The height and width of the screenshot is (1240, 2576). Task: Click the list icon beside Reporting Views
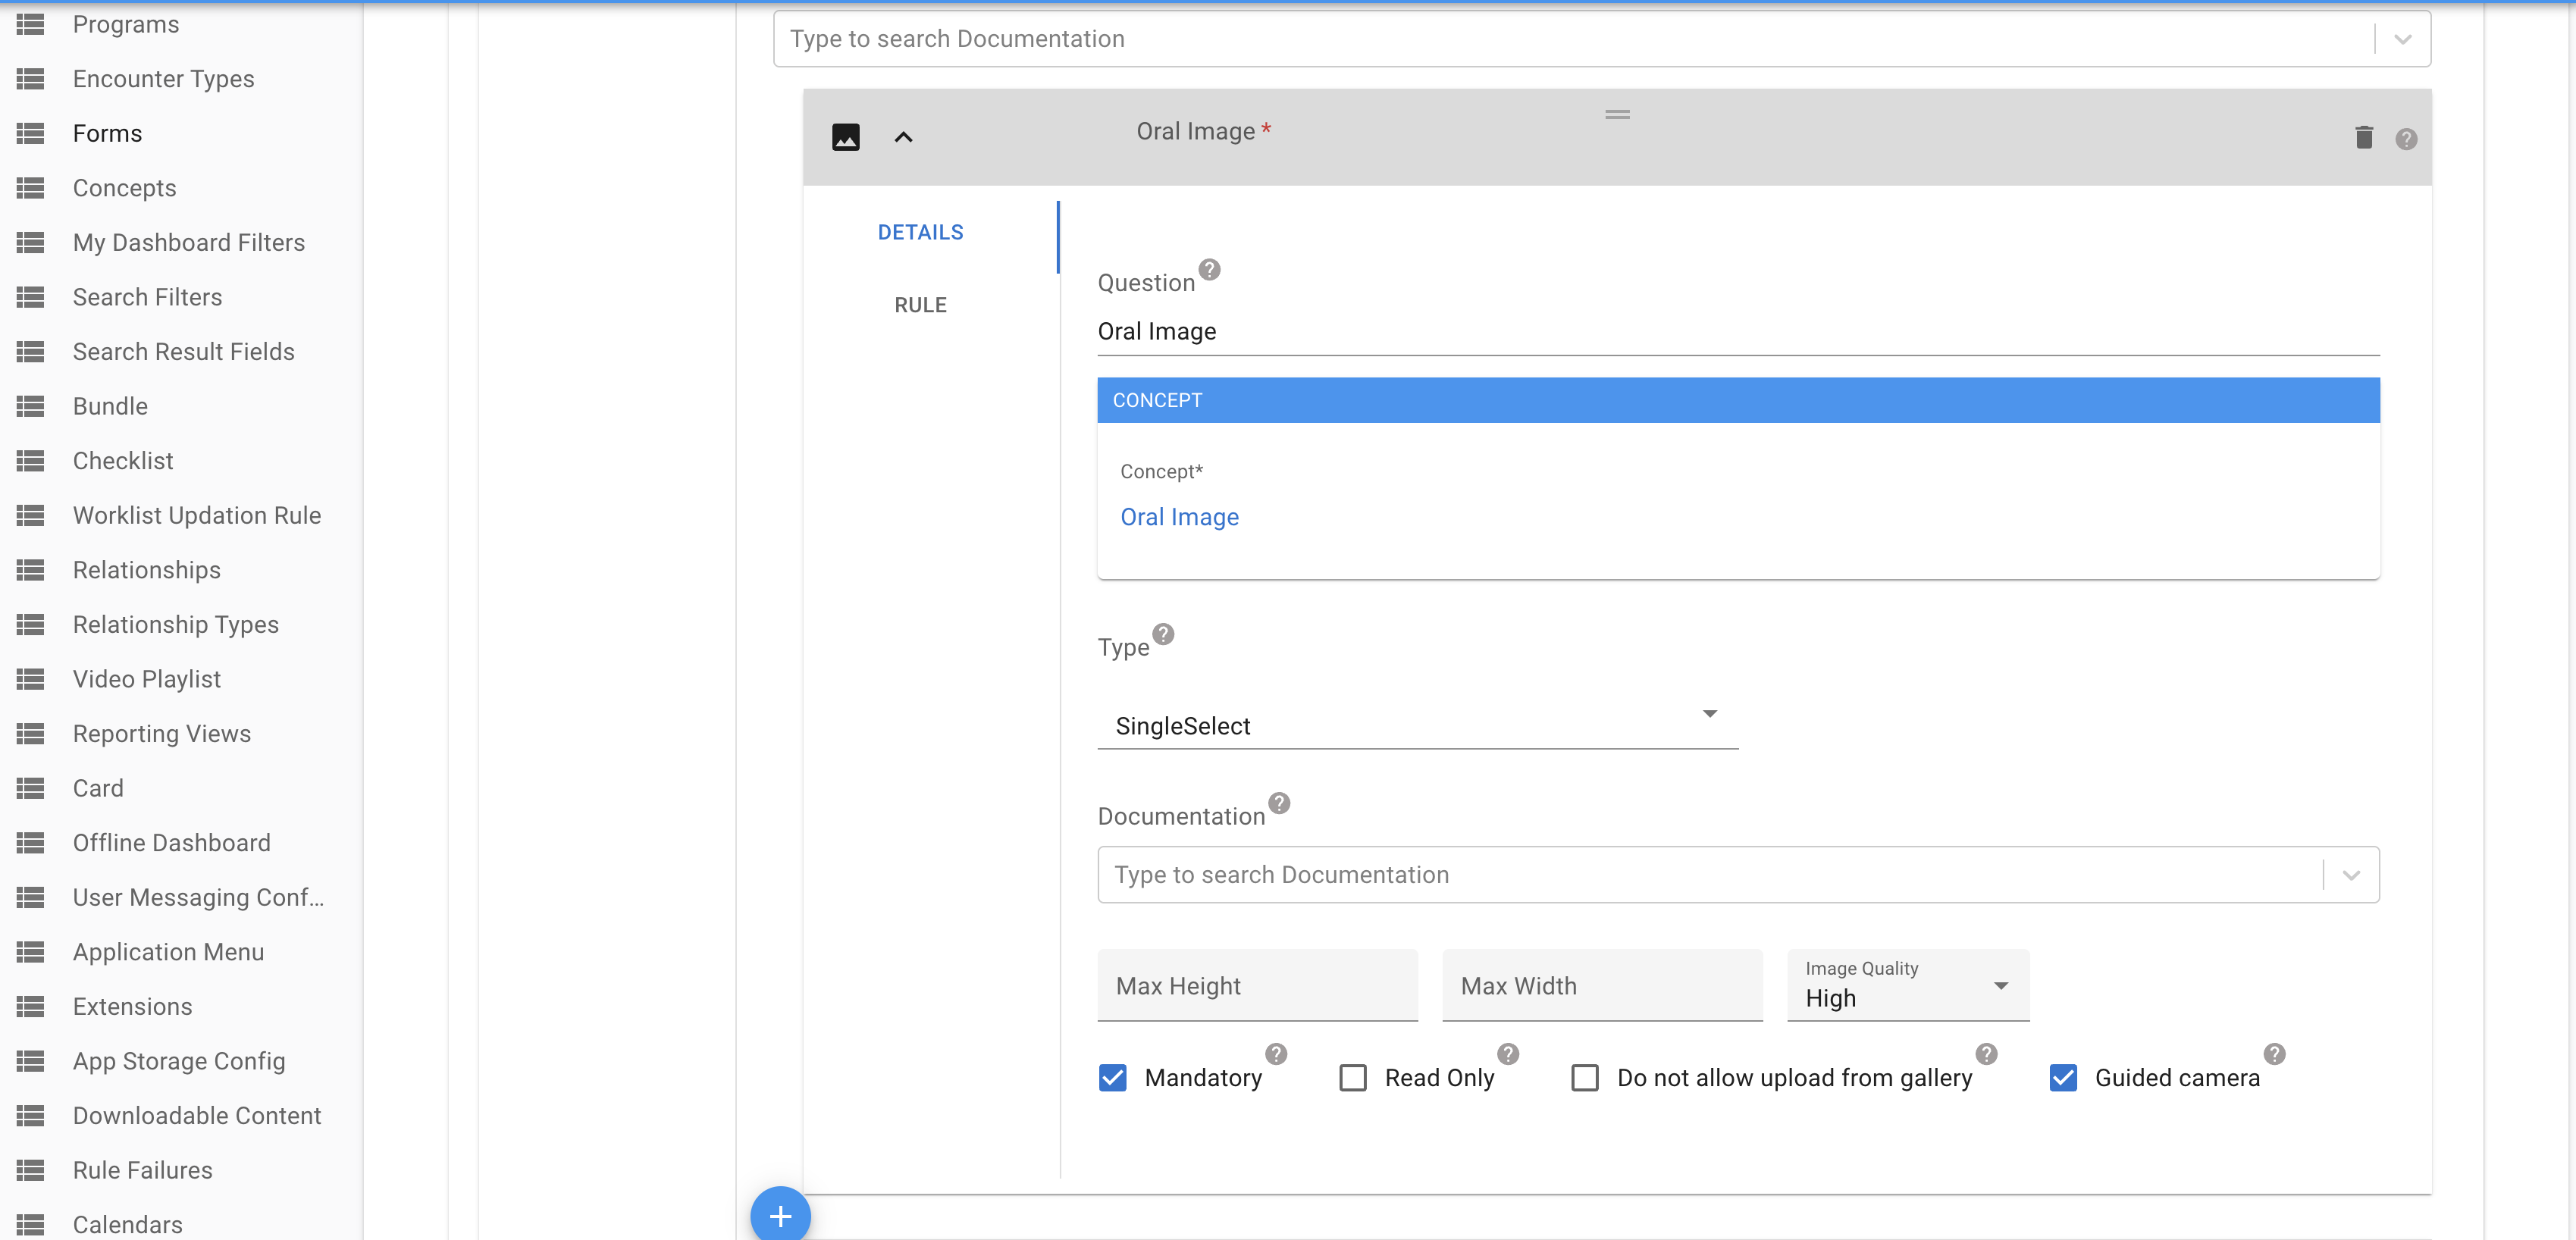pos(31,733)
